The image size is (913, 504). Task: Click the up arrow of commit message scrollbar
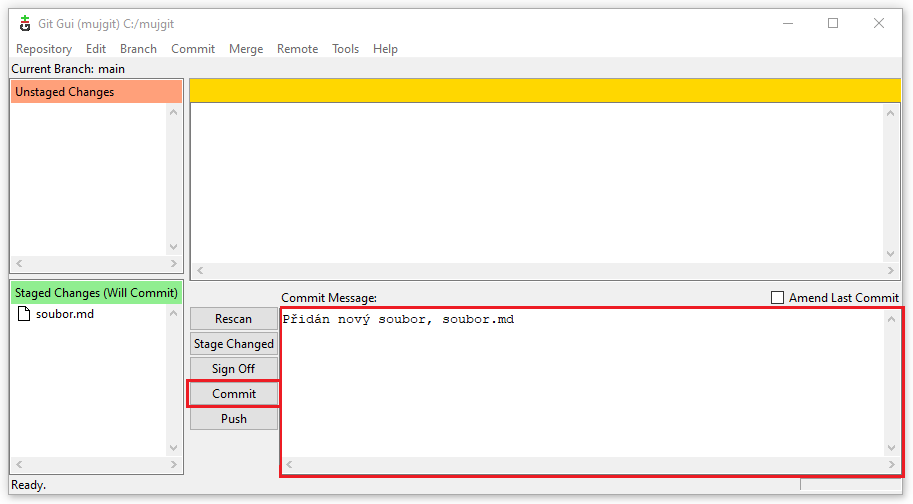[x=891, y=319]
